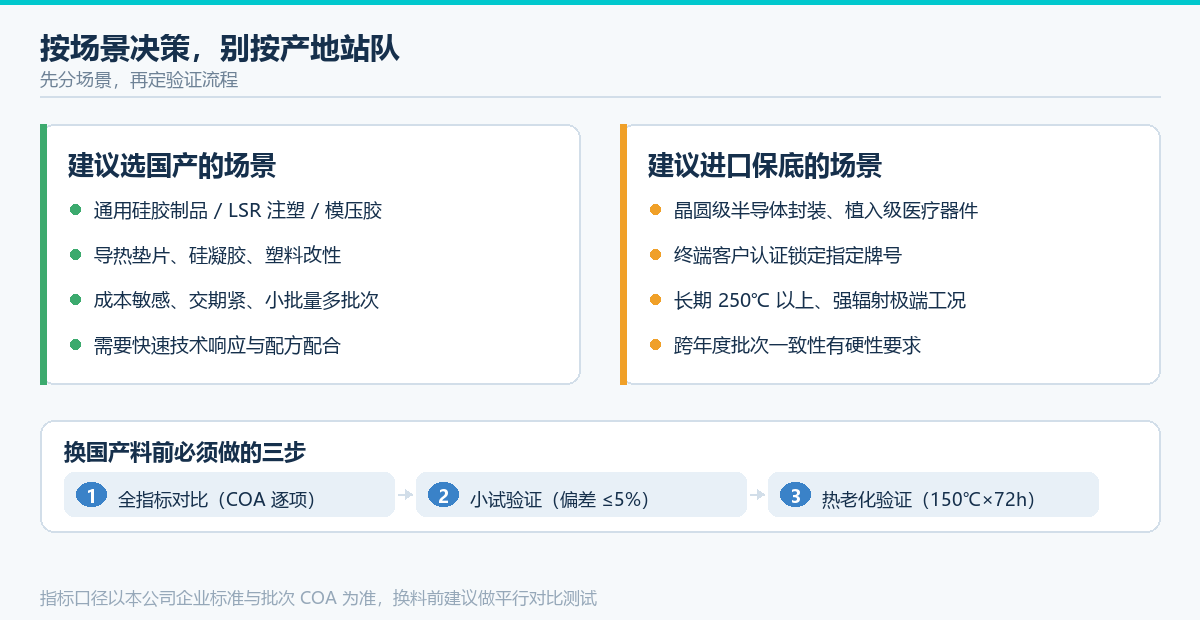Click the blue number 1 badge

91,495
